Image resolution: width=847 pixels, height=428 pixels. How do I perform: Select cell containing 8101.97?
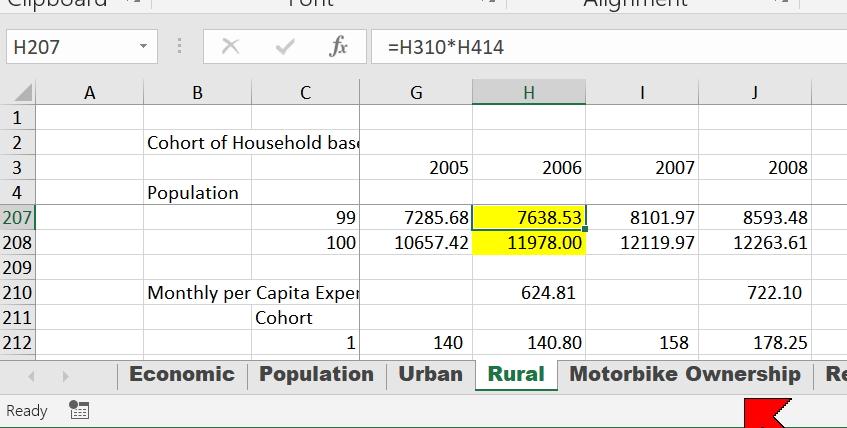[x=642, y=217]
